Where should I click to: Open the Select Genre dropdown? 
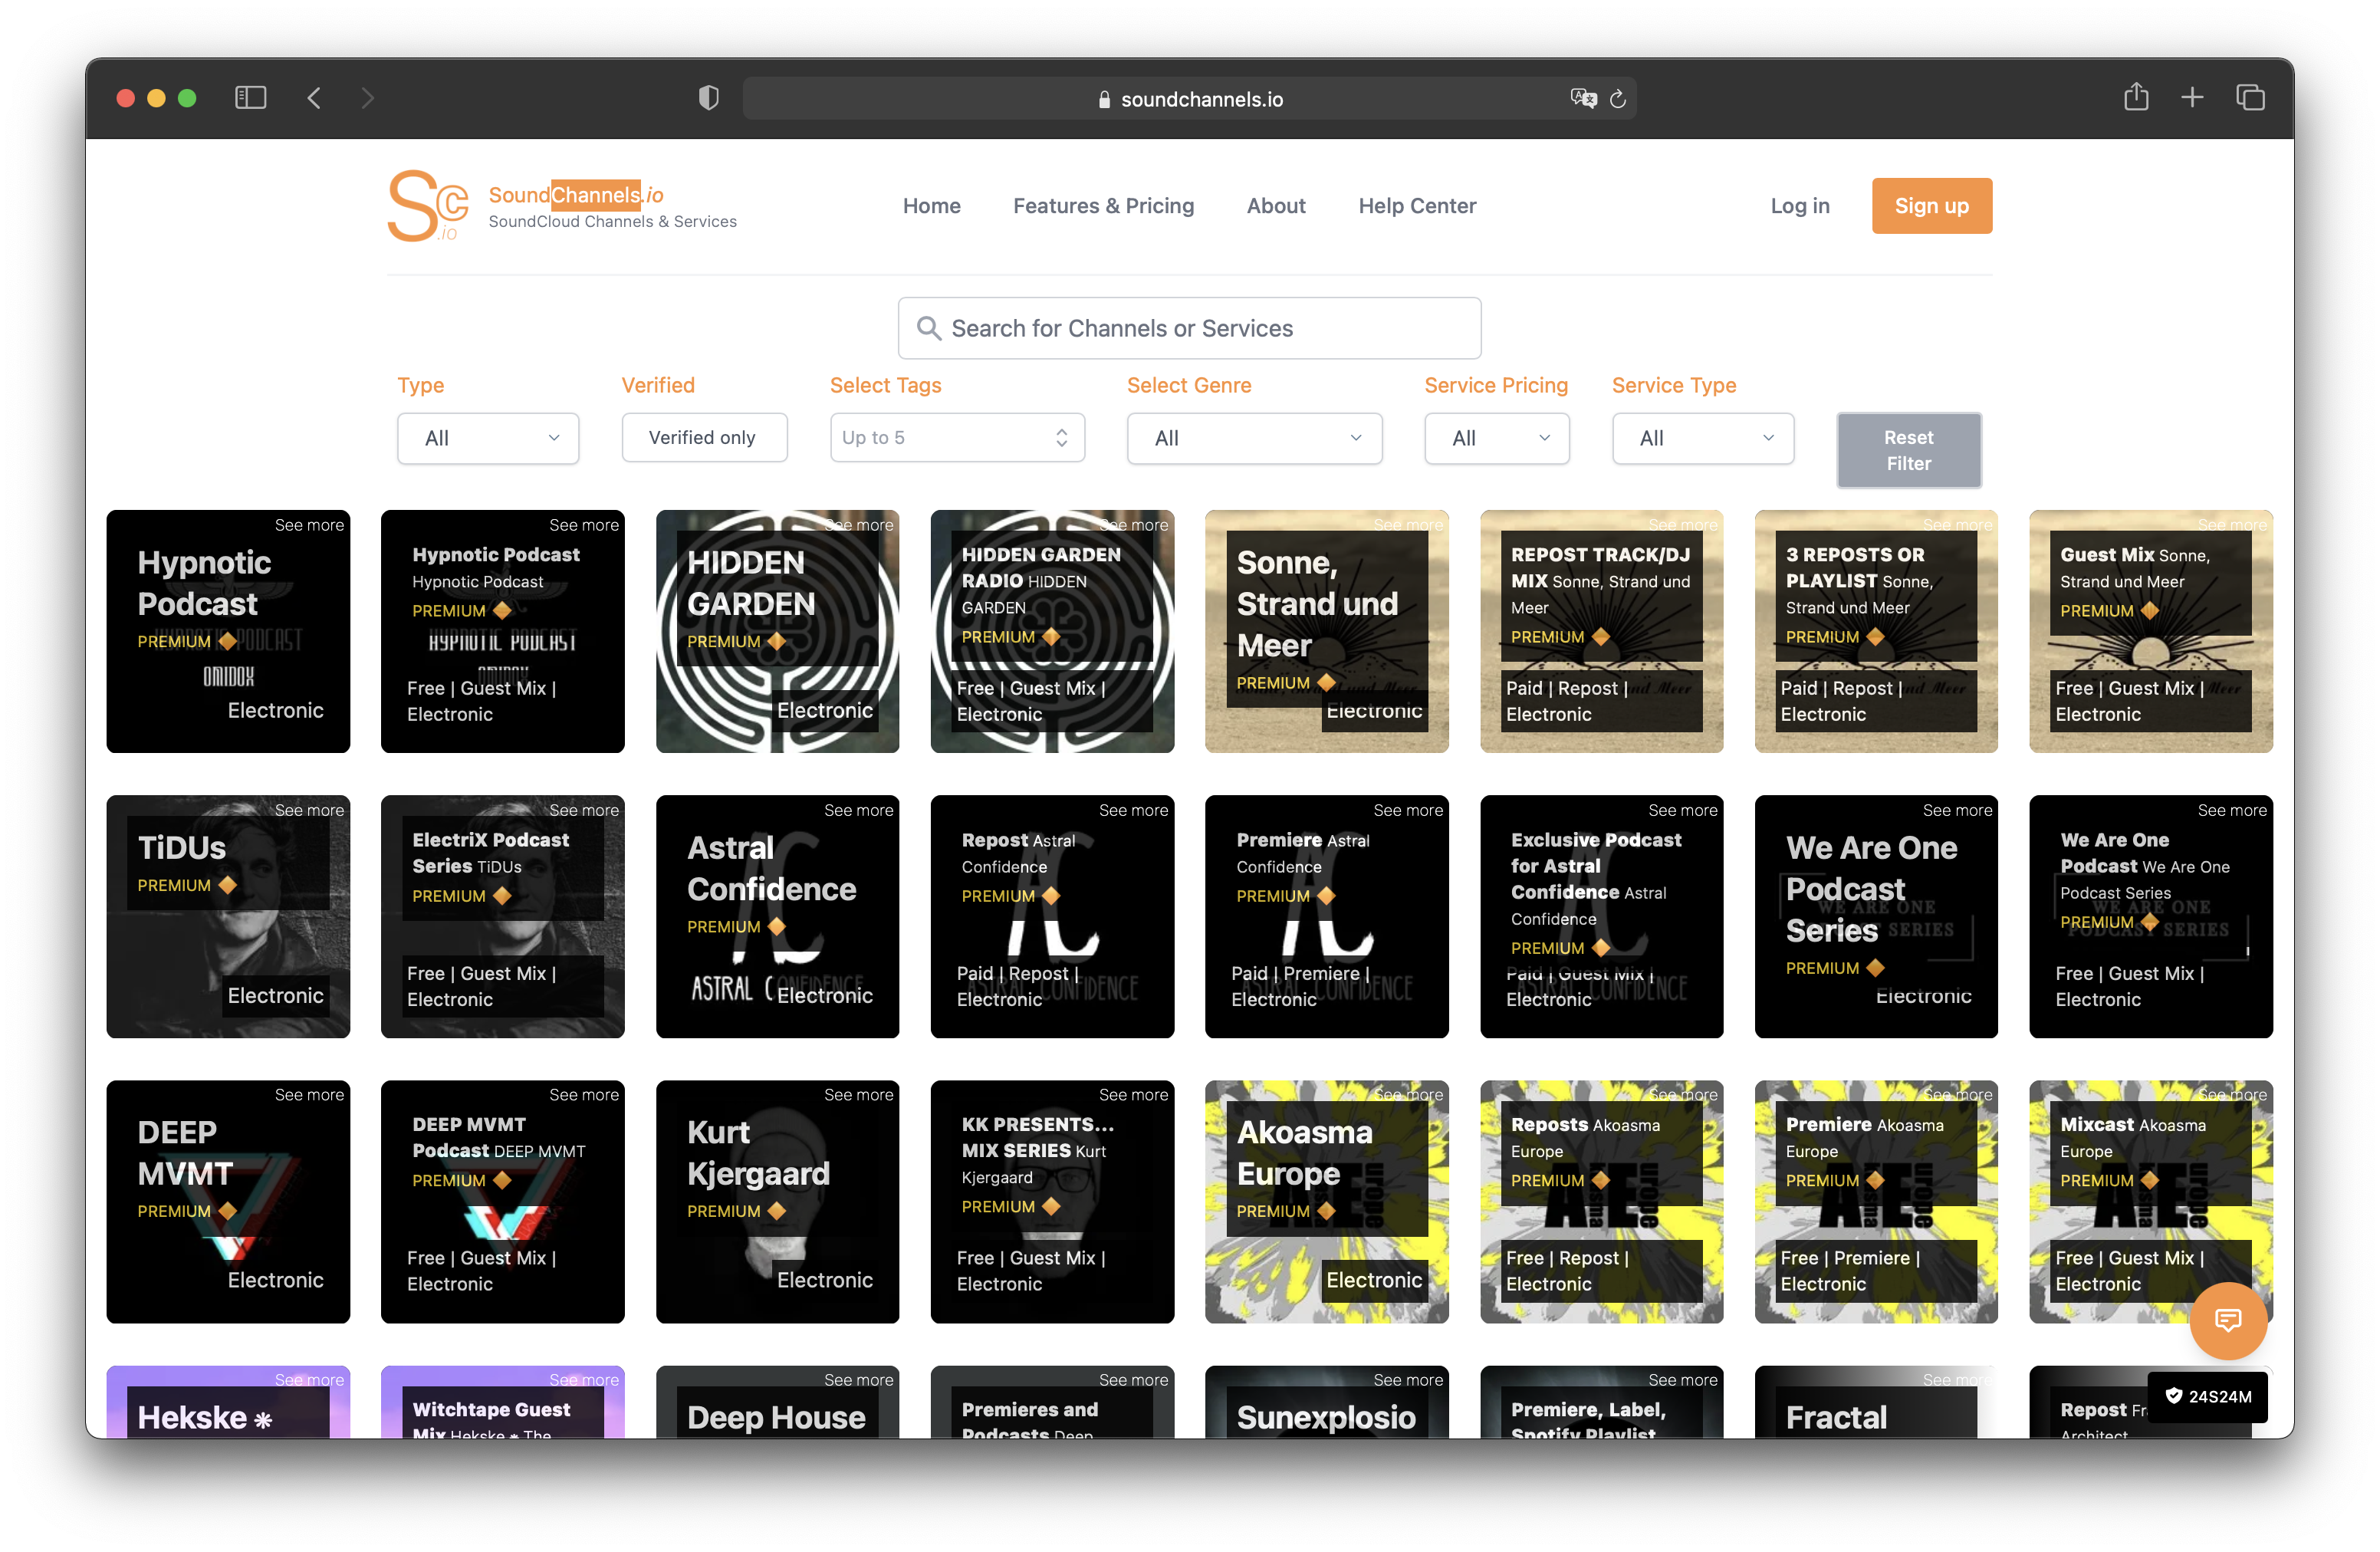(1254, 438)
